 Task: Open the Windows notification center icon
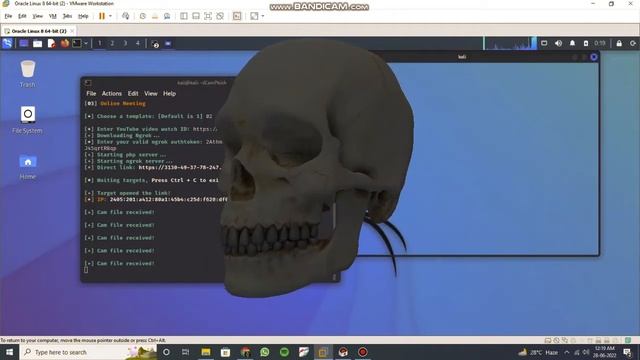627,352
